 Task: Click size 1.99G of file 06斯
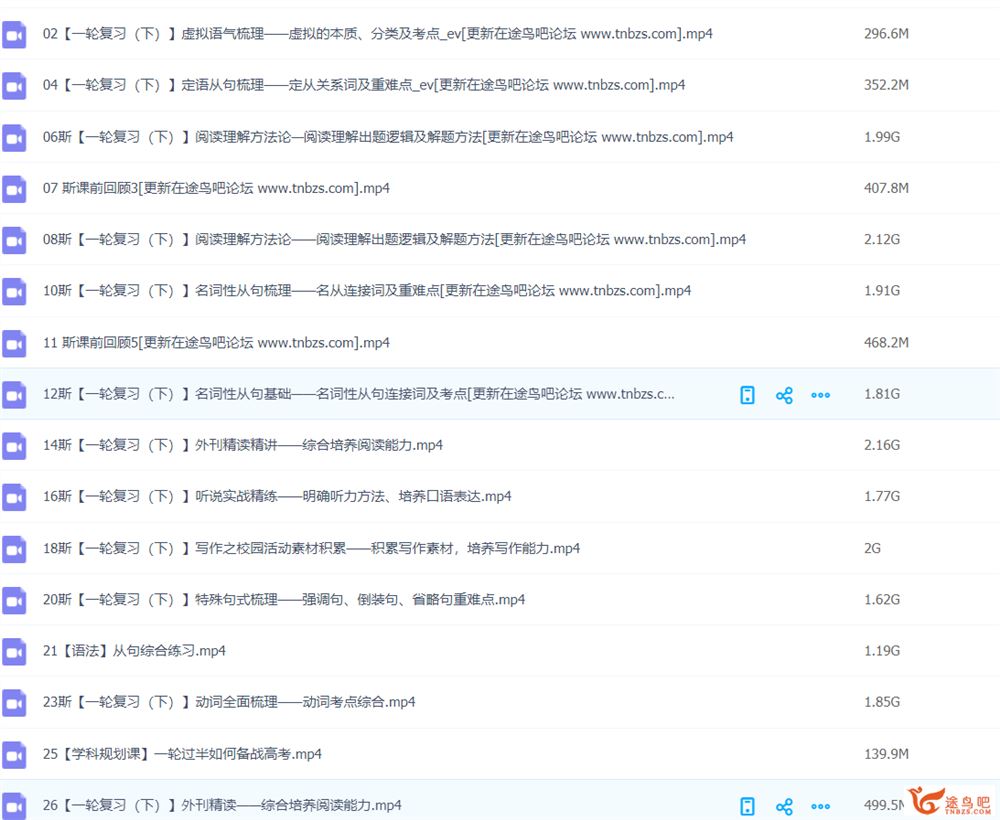coord(882,137)
